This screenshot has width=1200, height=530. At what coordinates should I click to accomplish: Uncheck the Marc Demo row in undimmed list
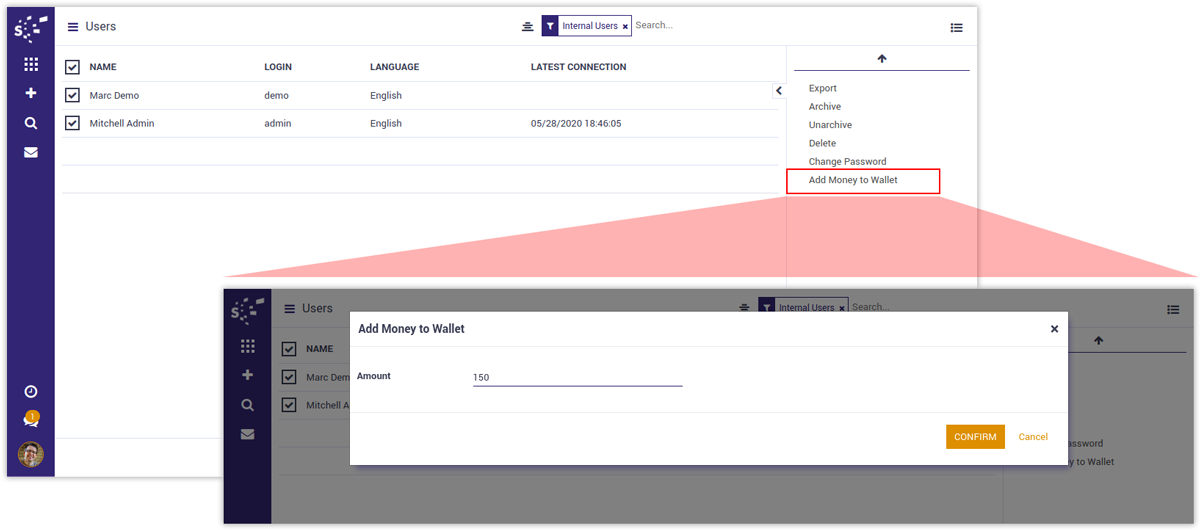[x=72, y=95]
